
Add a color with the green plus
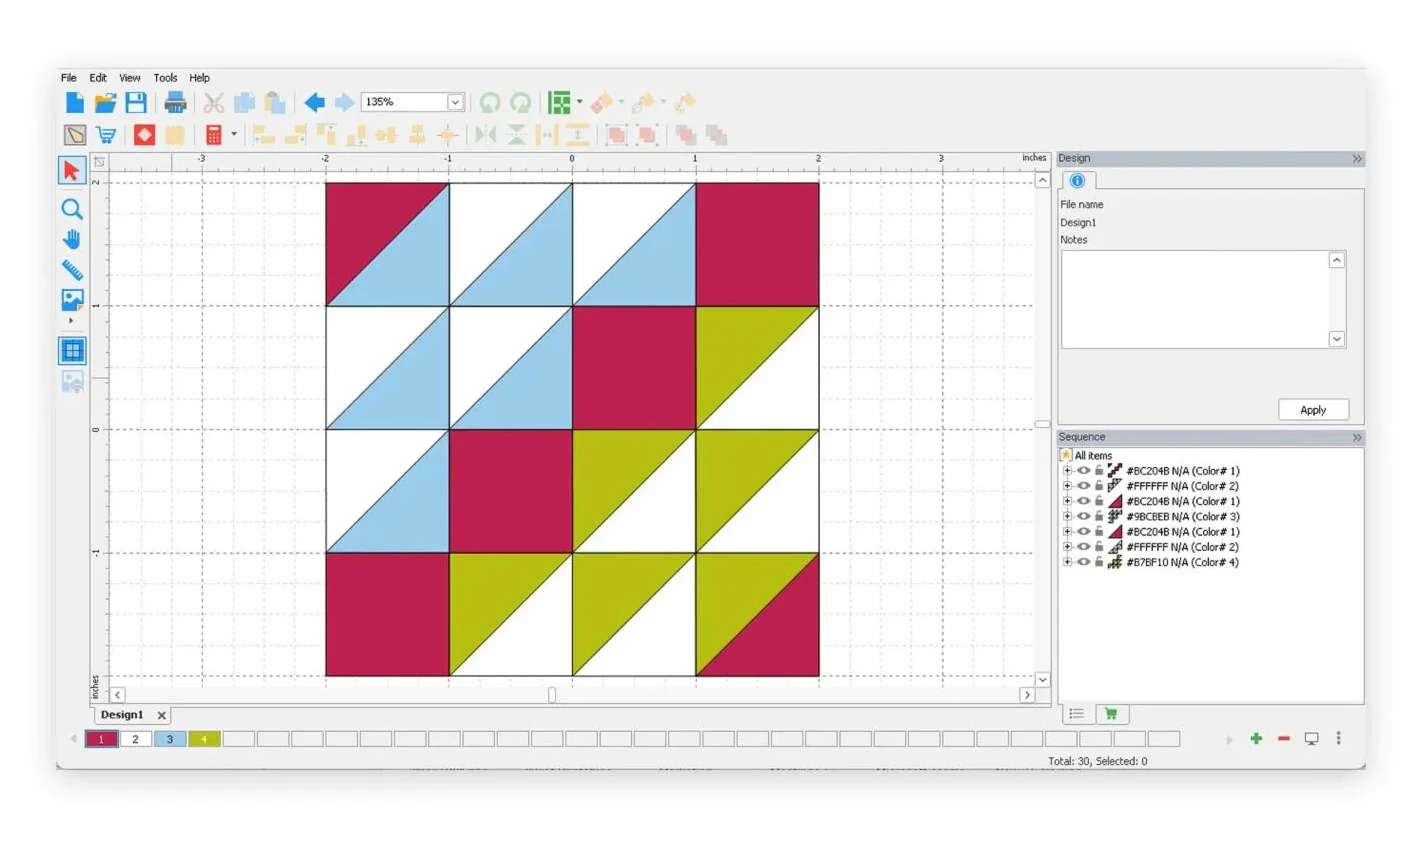click(x=1256, y=739)
